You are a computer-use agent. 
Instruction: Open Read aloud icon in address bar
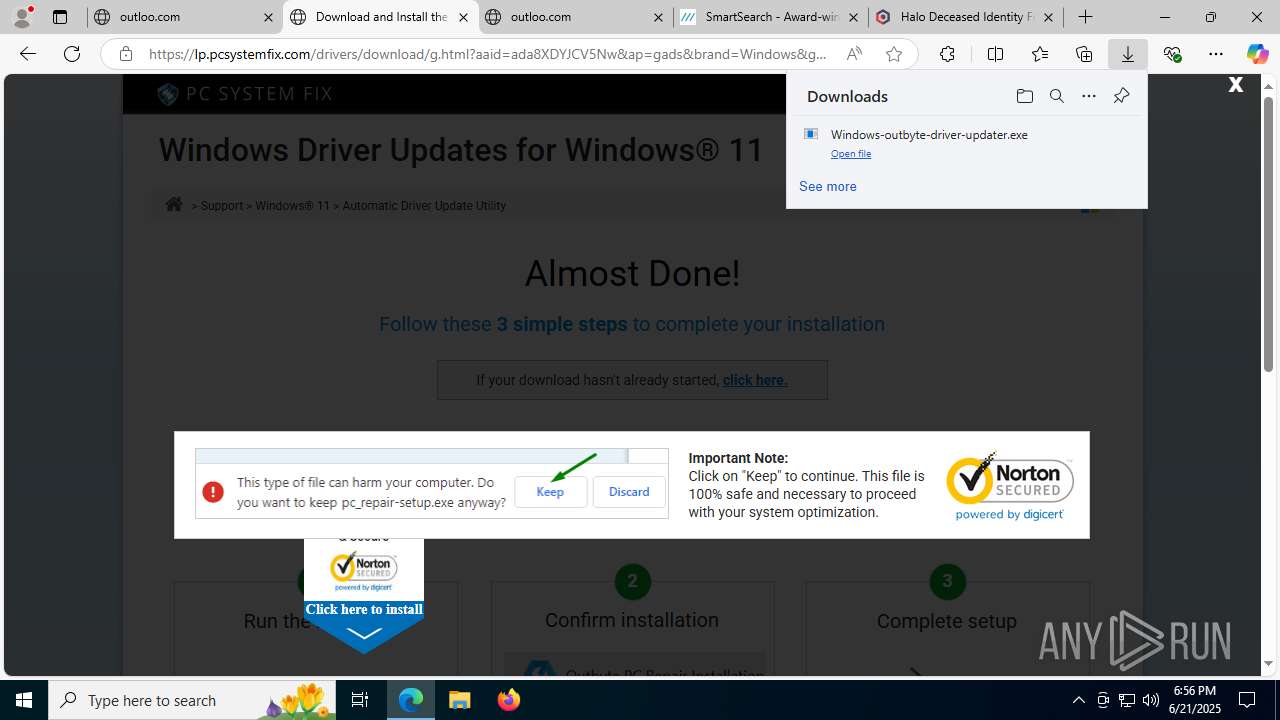(x=854, y=54)
